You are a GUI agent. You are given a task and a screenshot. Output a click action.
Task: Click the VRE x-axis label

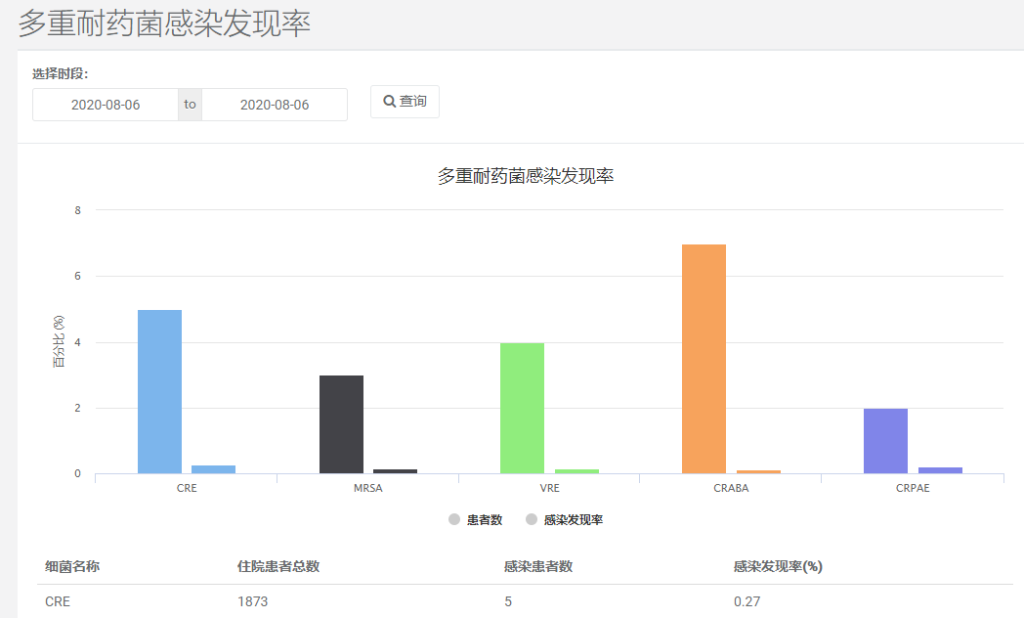pyautogui.click(x=550, y=488)
